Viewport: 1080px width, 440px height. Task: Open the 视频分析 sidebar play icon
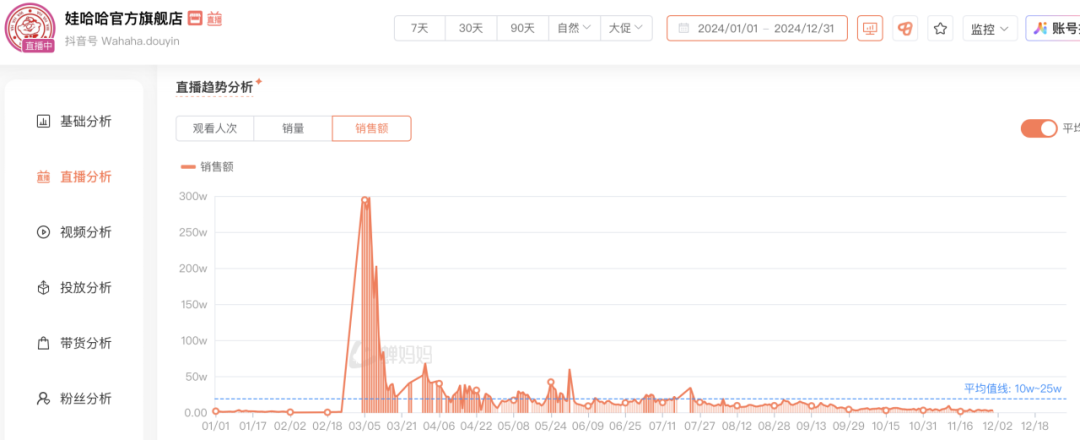(x=43, y=232)
